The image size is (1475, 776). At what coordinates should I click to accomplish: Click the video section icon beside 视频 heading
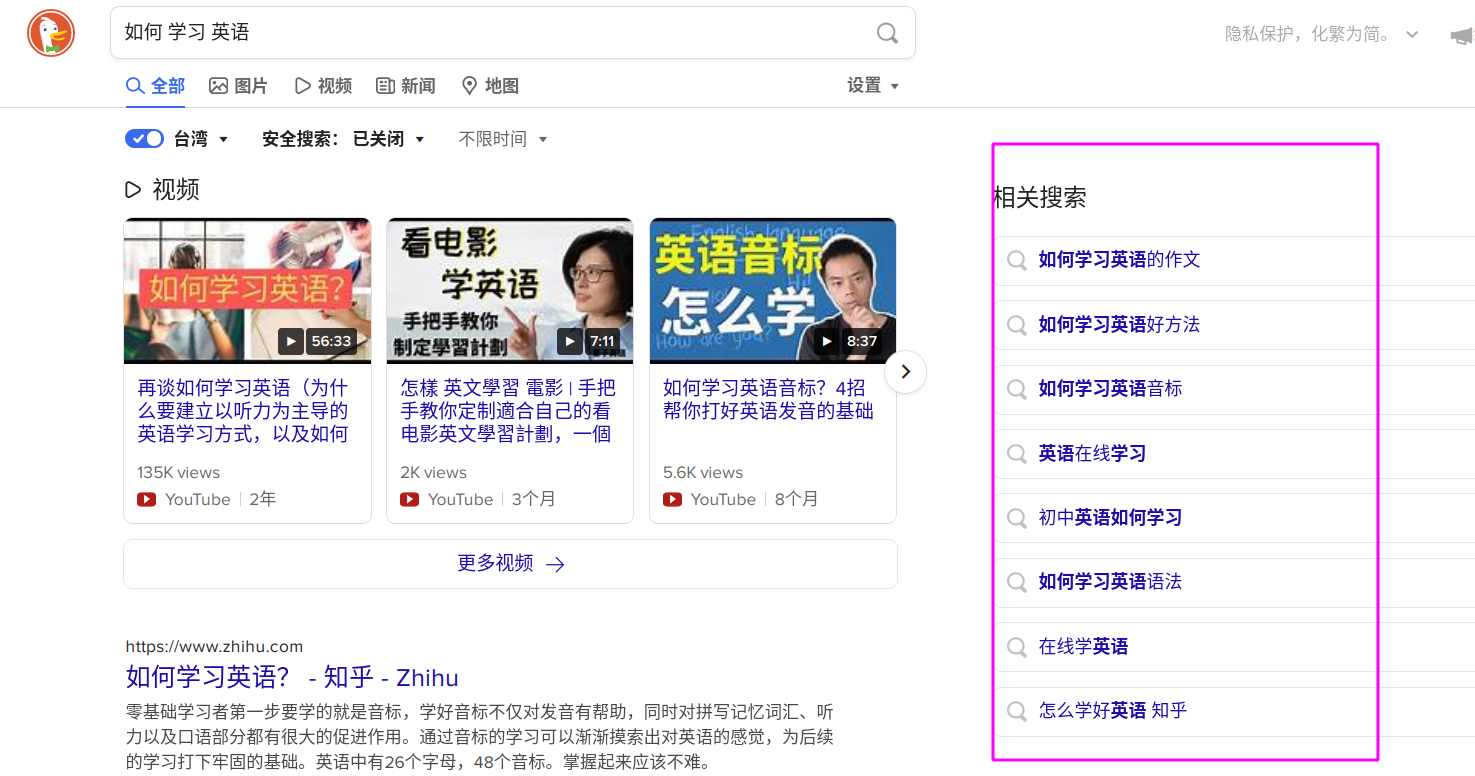click(x=133, y=189)
